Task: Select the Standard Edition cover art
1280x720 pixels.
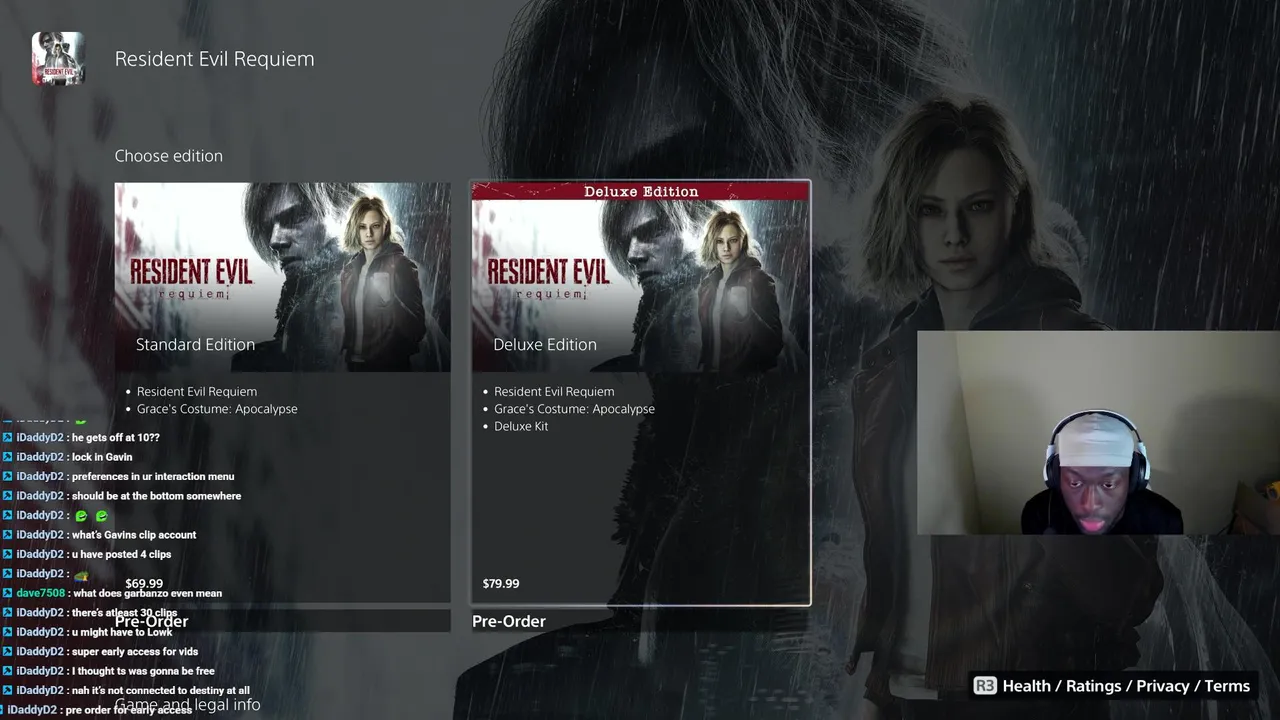Action: click(282, 277)
